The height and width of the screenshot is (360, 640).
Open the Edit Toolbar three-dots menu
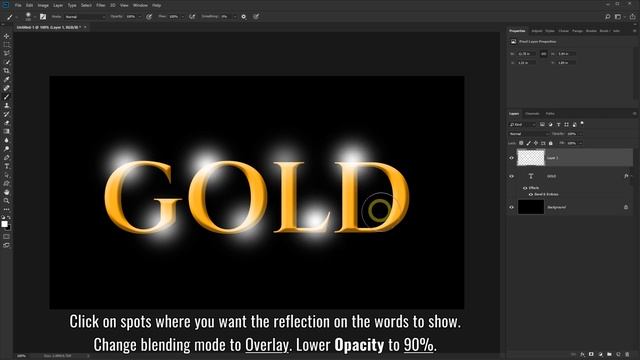(7, 209)
